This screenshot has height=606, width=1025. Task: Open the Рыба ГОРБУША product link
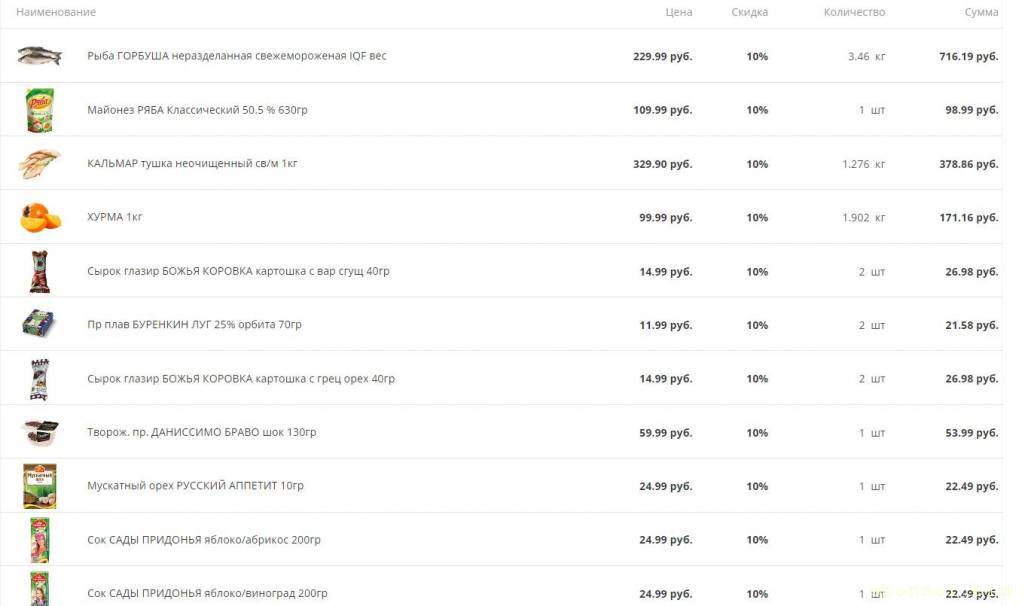pyautogui.click(x=236, y=56)
